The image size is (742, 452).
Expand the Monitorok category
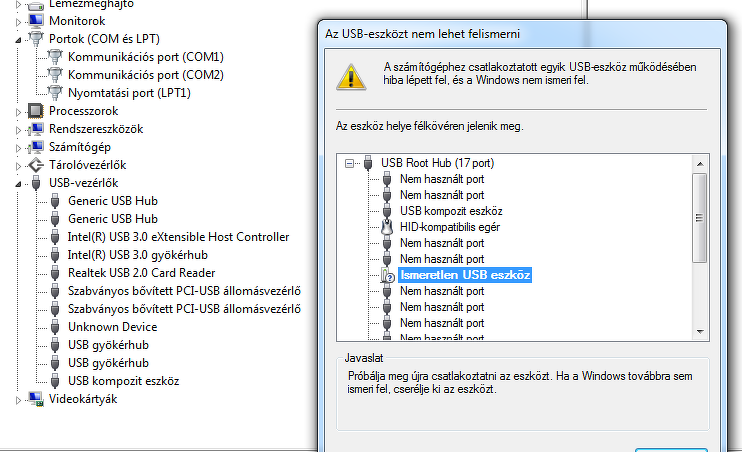(21, 21)
